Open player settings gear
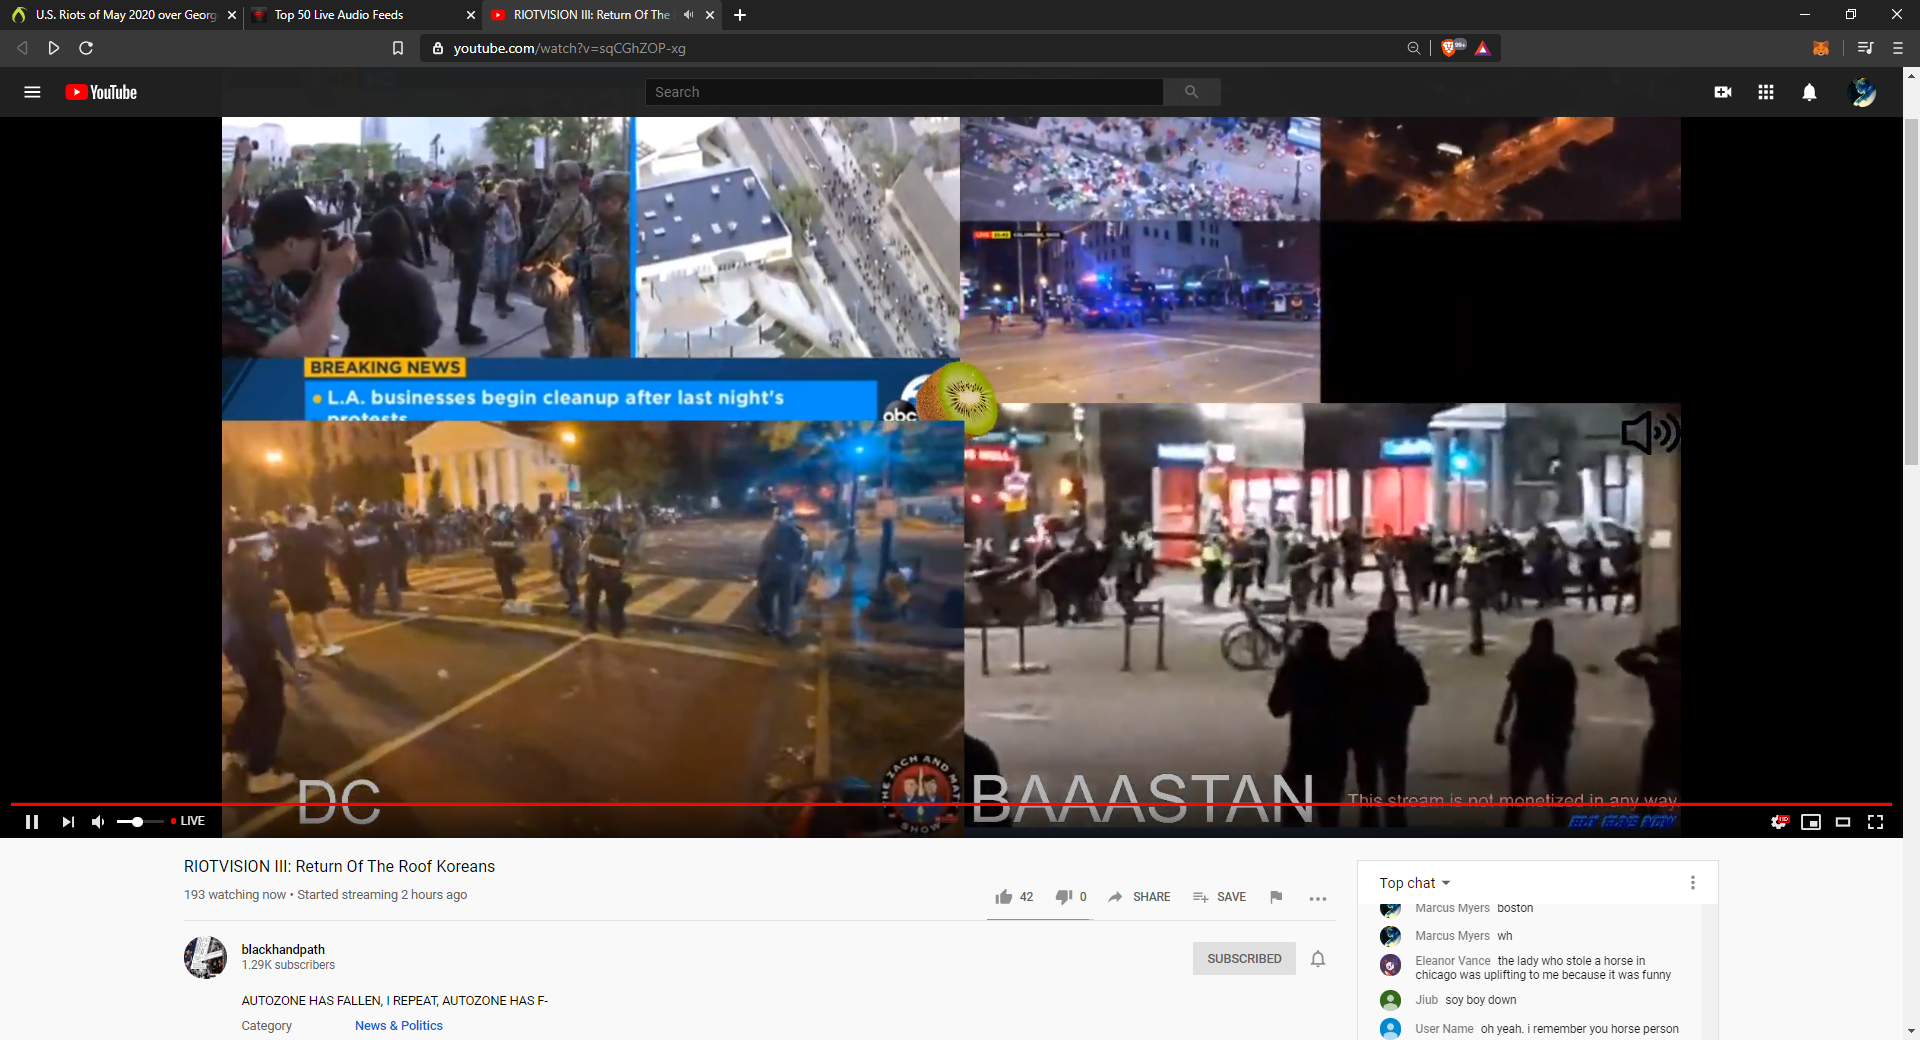The width and height of the screenshot is (1920, 1040). 1779,821
